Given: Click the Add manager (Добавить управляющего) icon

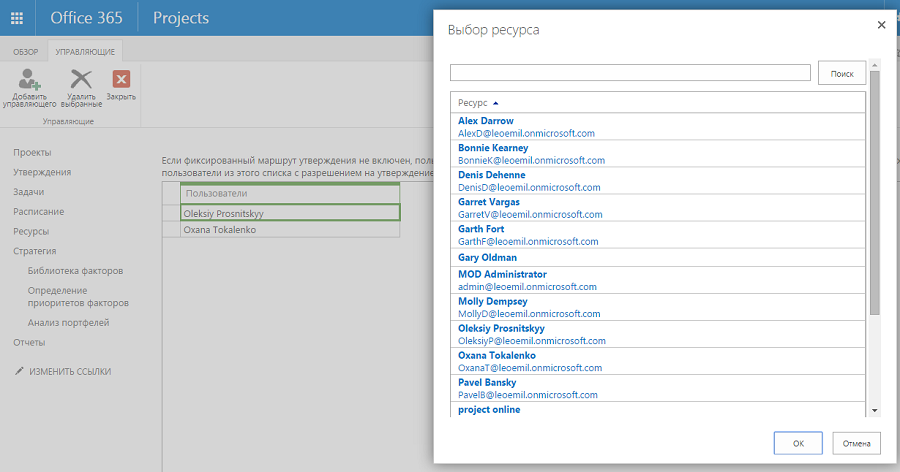Looking at the screenshot, I should tap(29, 79).
